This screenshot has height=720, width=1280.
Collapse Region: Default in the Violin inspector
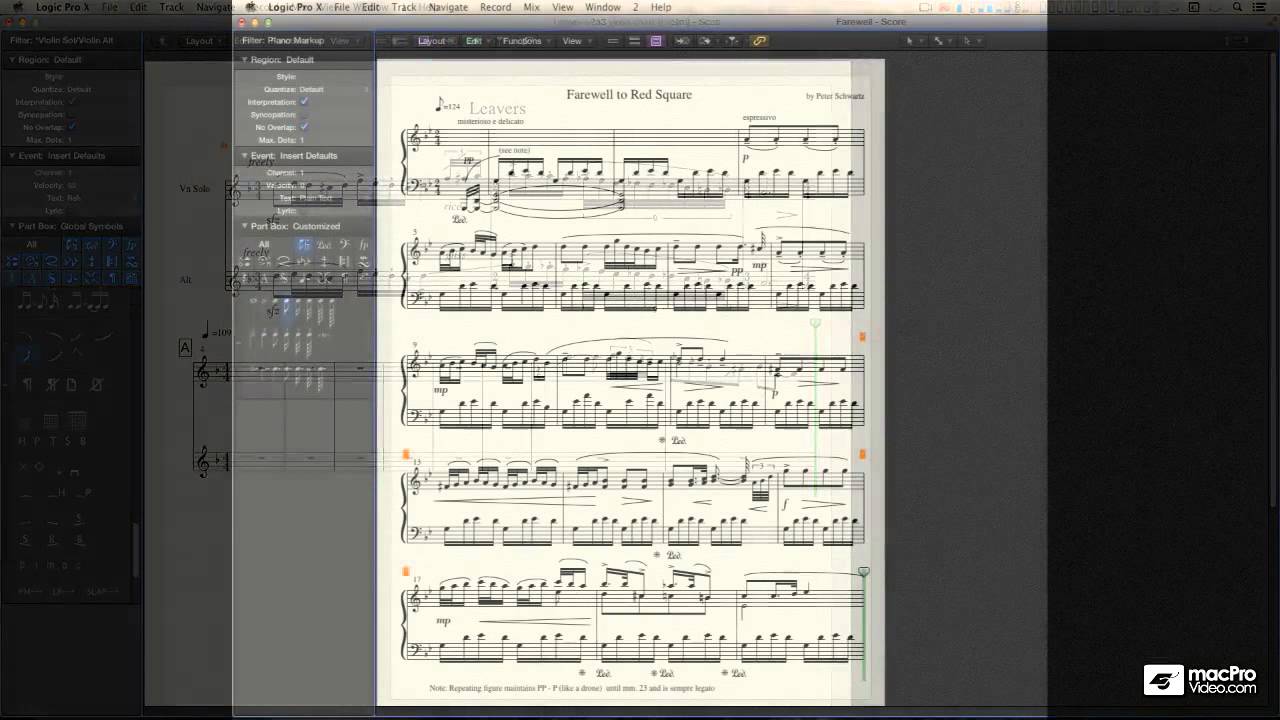click(x=12, y=60)
